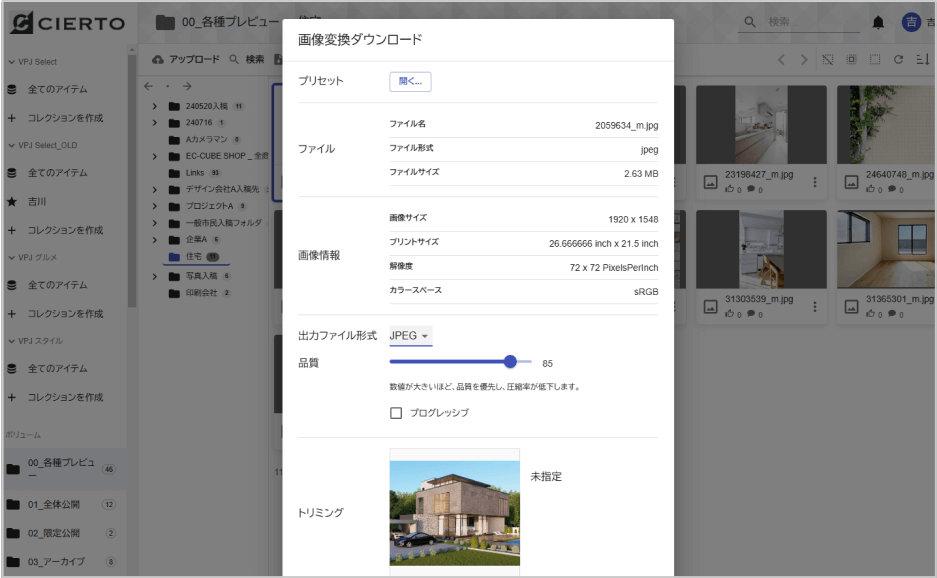Viewport: 937px width, 578px height.
Task: Open notifications via the bell icon
Action: point(877,21)
